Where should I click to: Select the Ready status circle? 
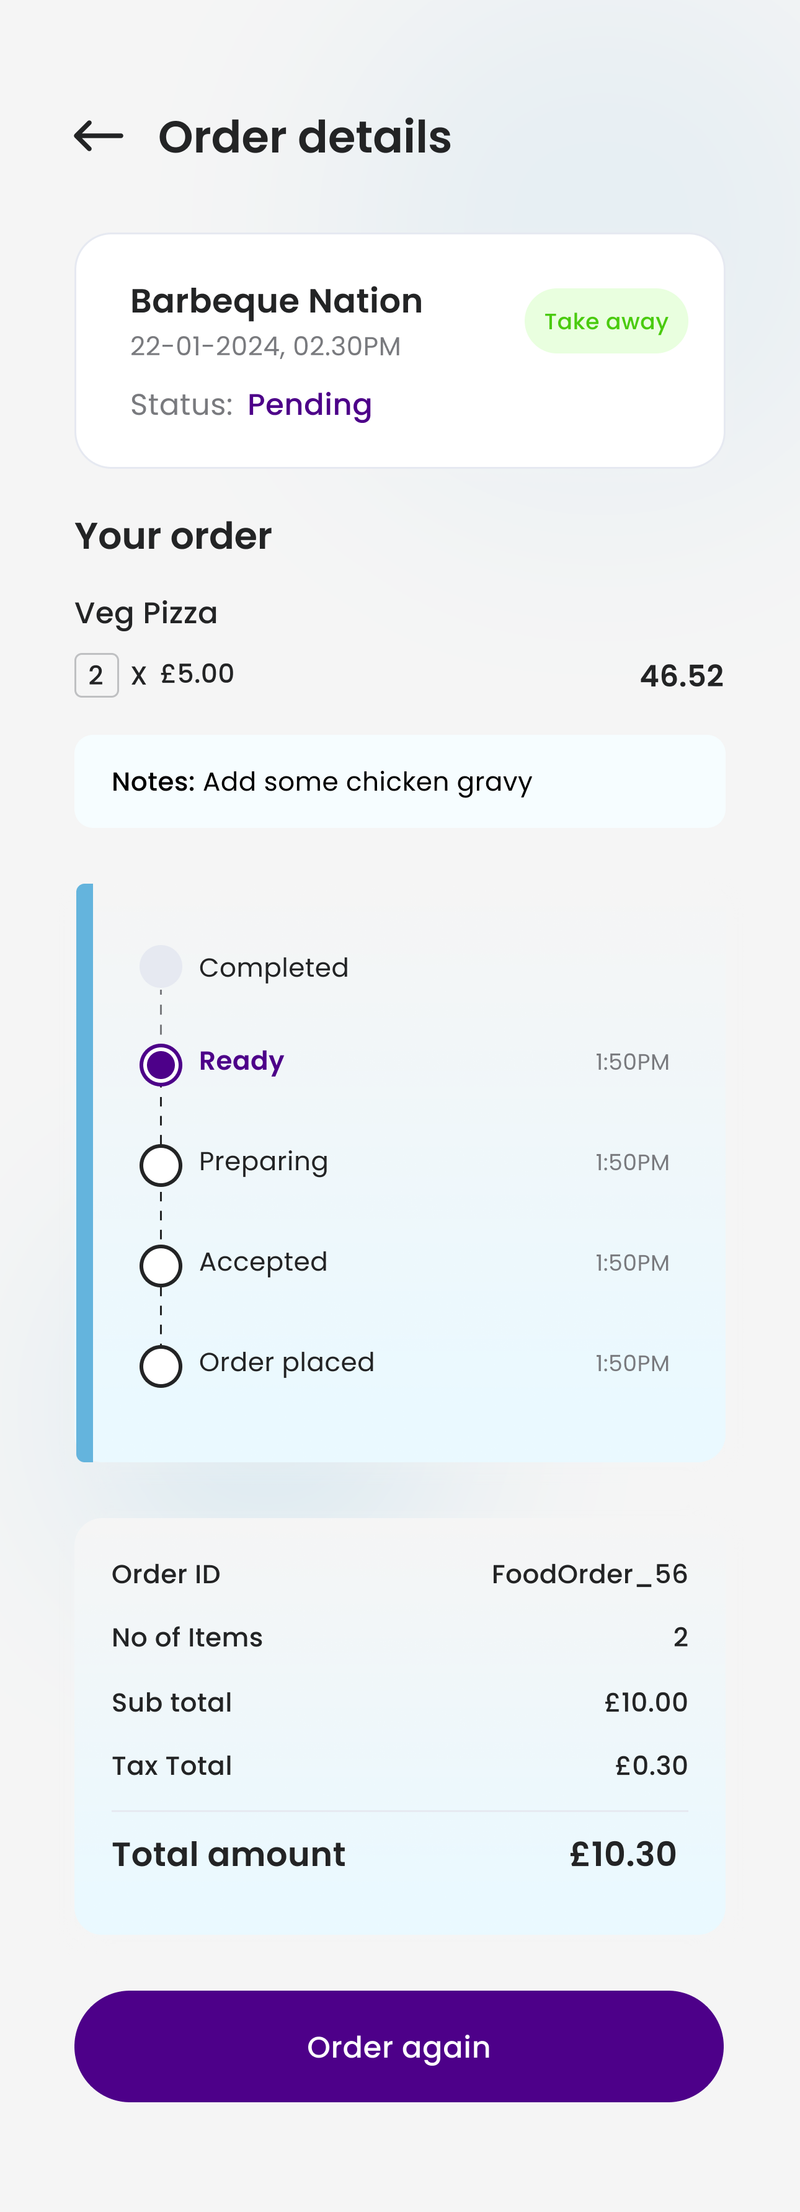pos(160,1064)
